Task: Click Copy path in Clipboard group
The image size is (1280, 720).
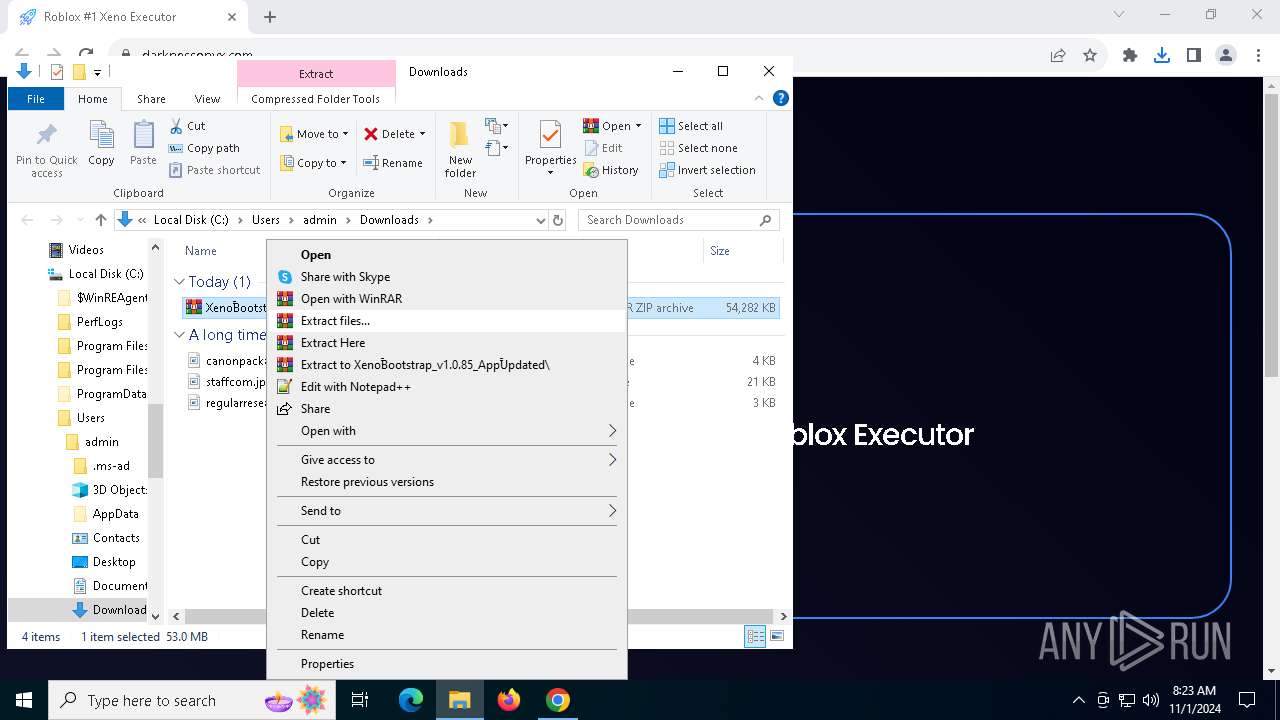Action: click(204, 148)
